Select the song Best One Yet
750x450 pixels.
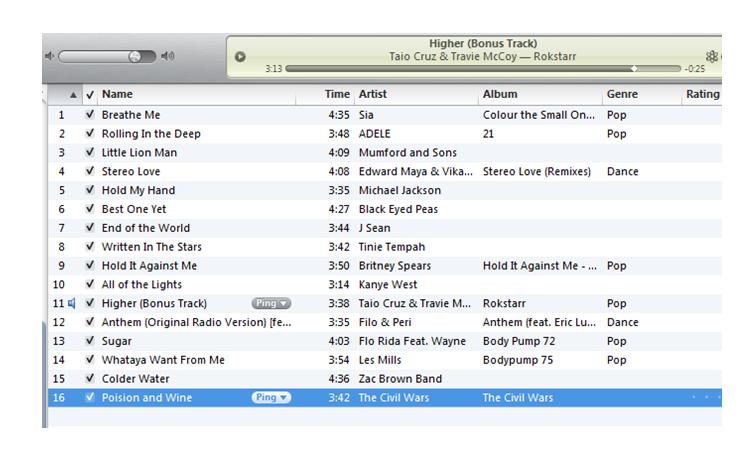pos(134,209)
